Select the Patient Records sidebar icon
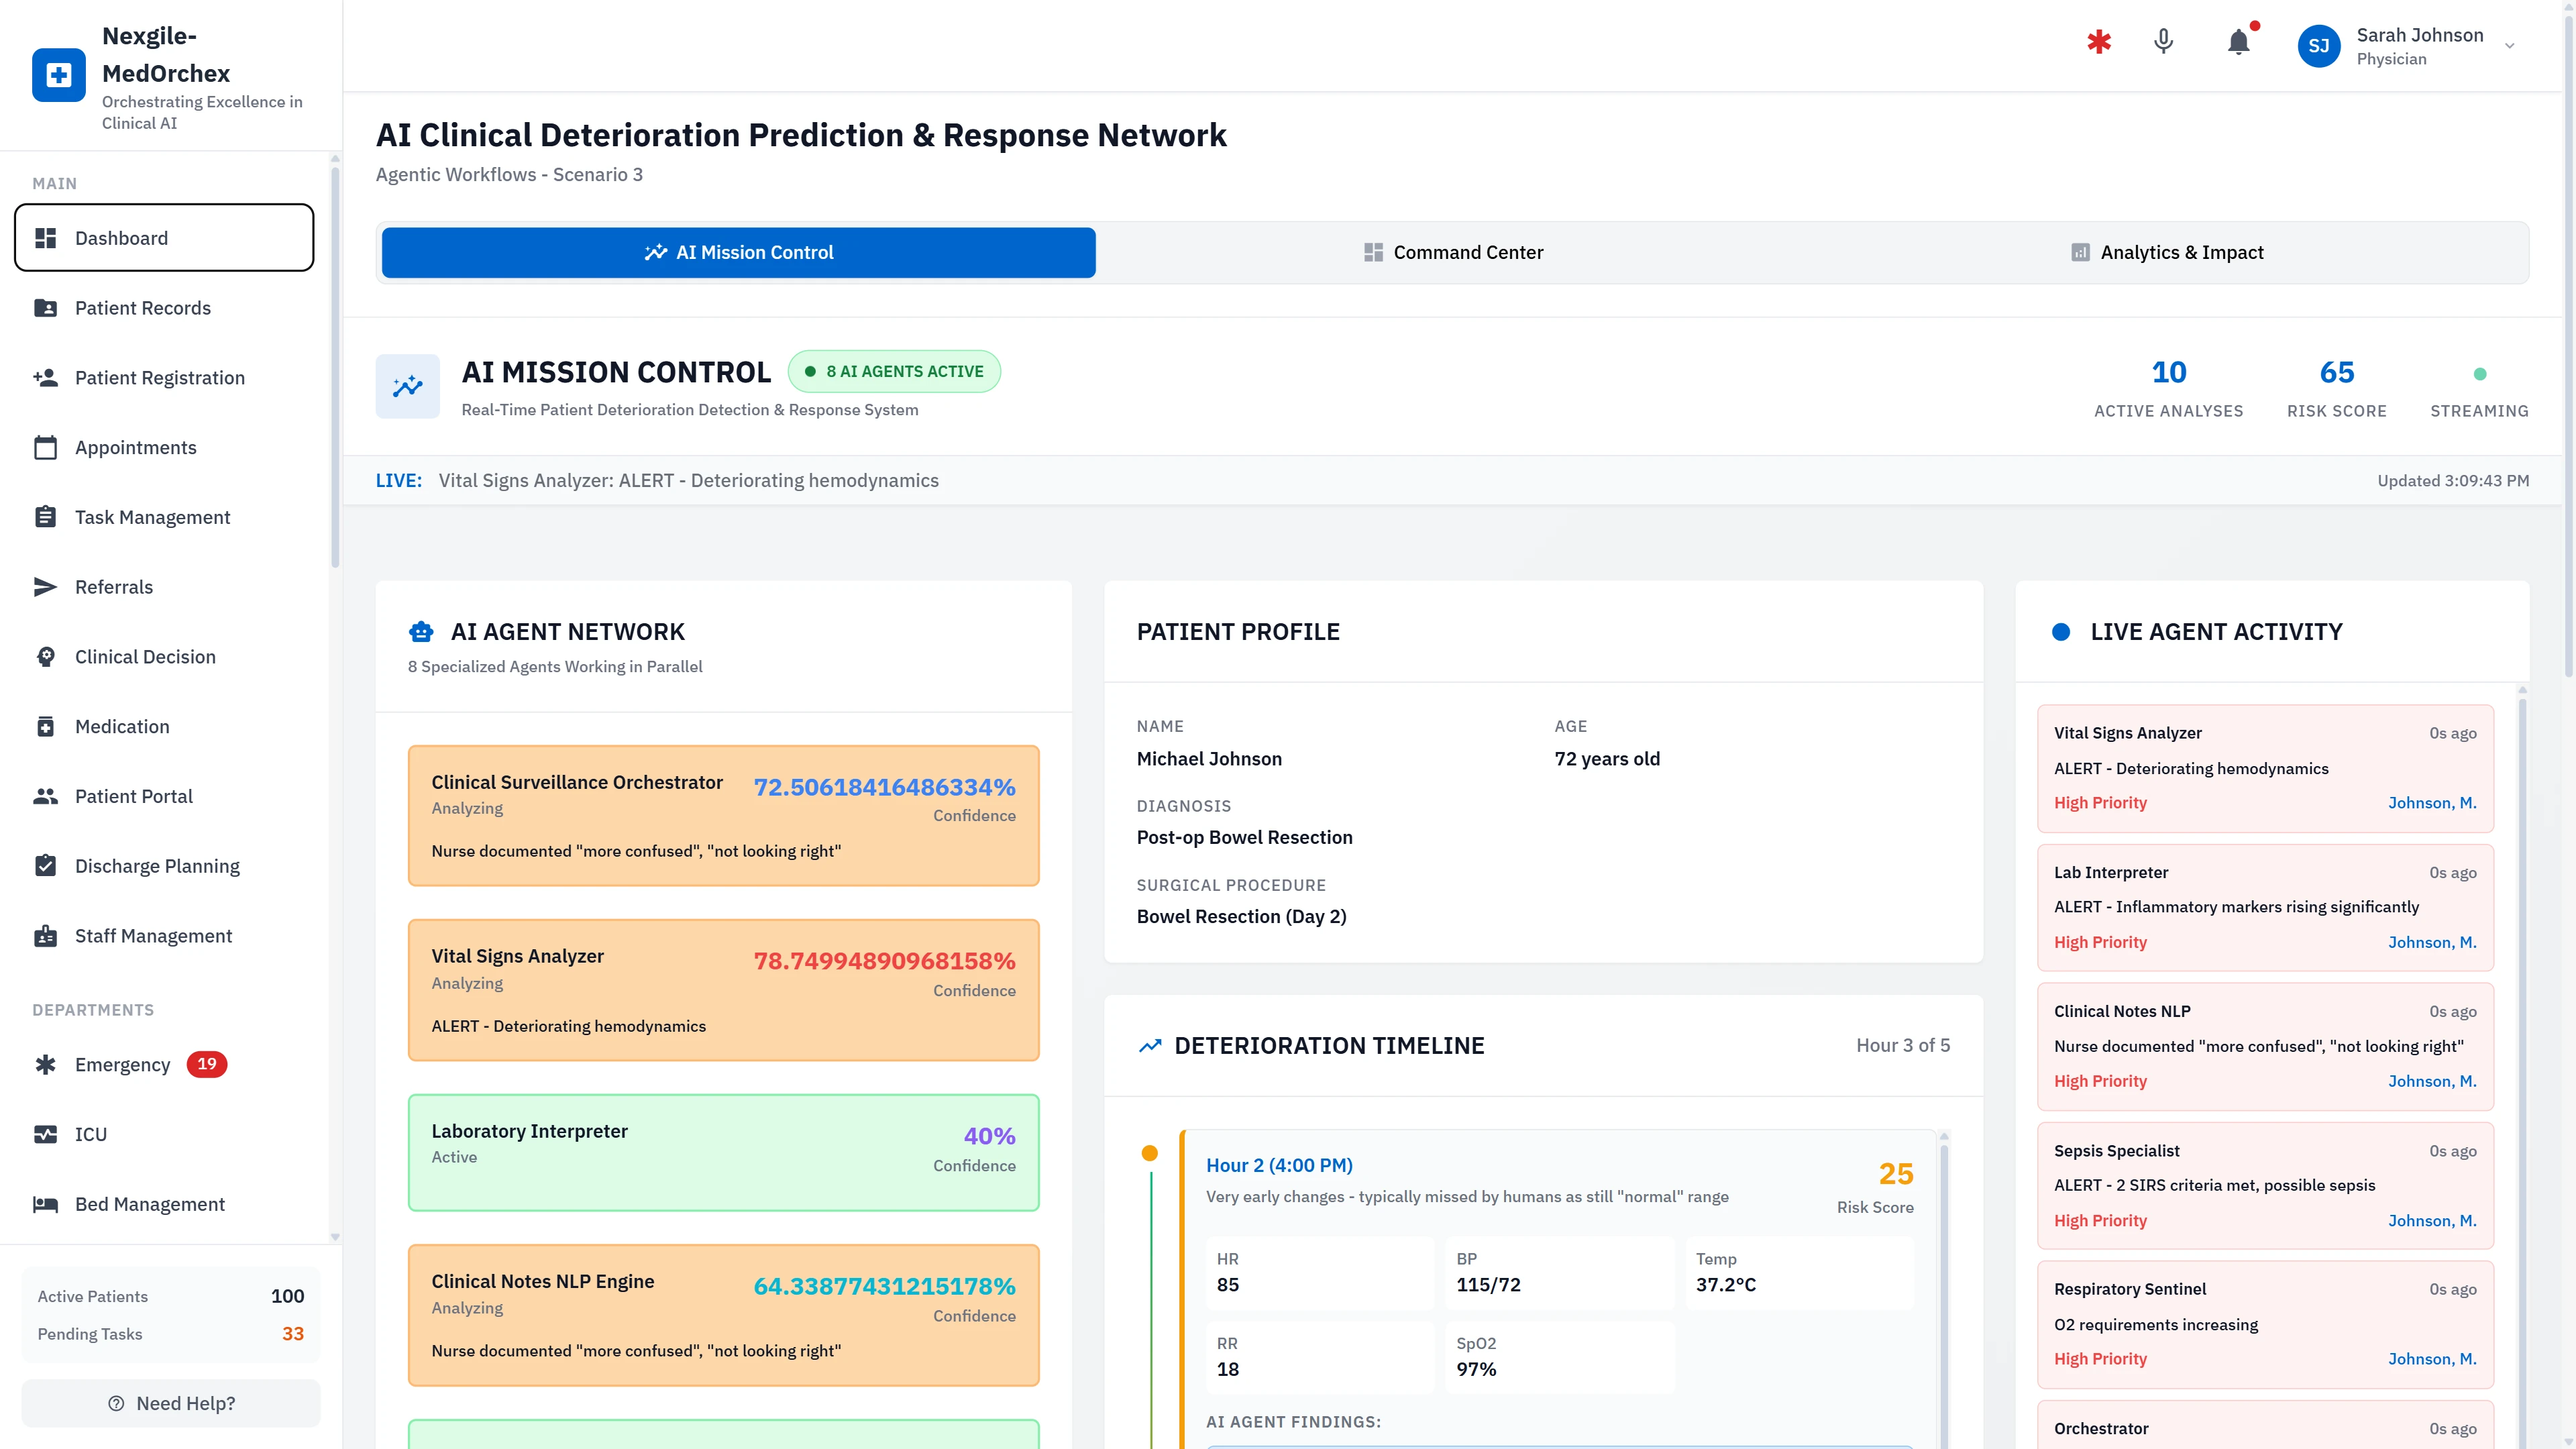This screenshot has width=2576, height=1449. (x=46, y=308)
